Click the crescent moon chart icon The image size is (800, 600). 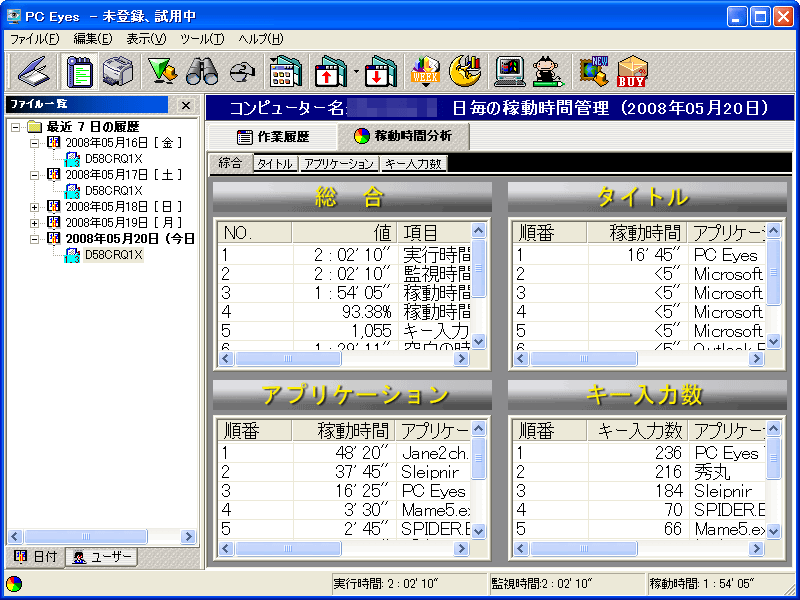point(465,71)
